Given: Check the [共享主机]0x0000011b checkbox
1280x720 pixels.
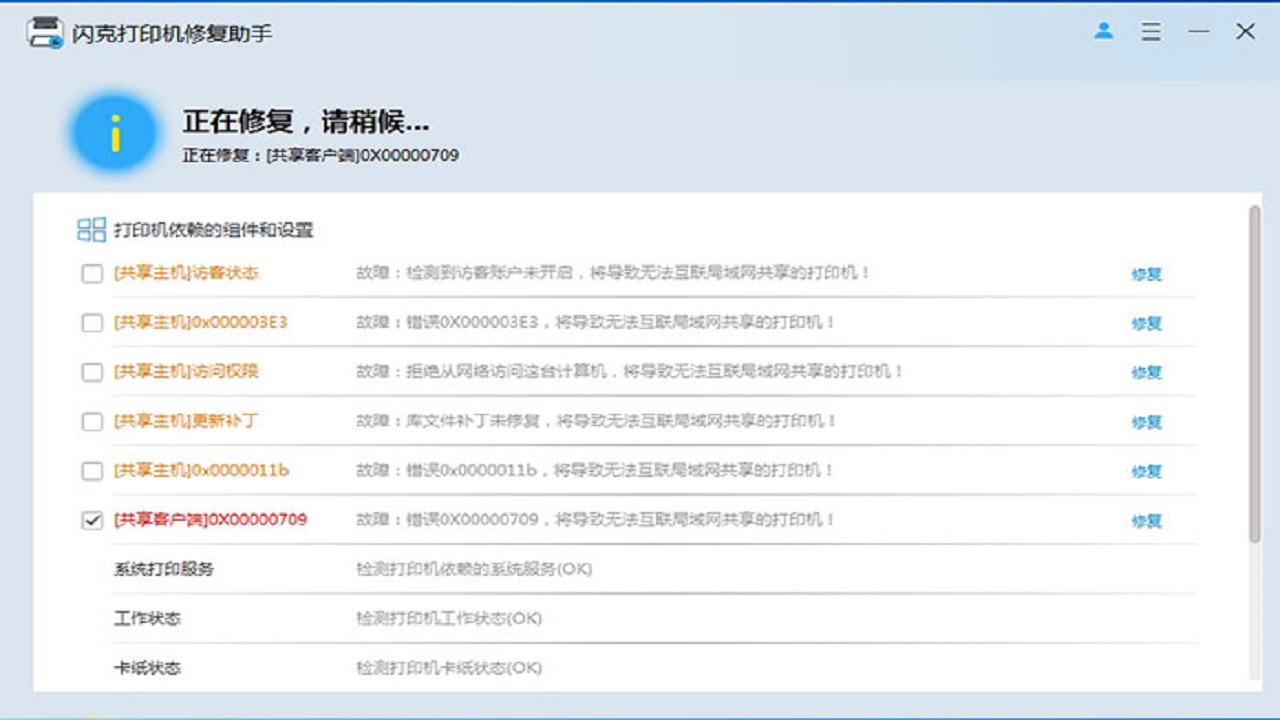Looking at the screenshot, I should coord(92,471).
